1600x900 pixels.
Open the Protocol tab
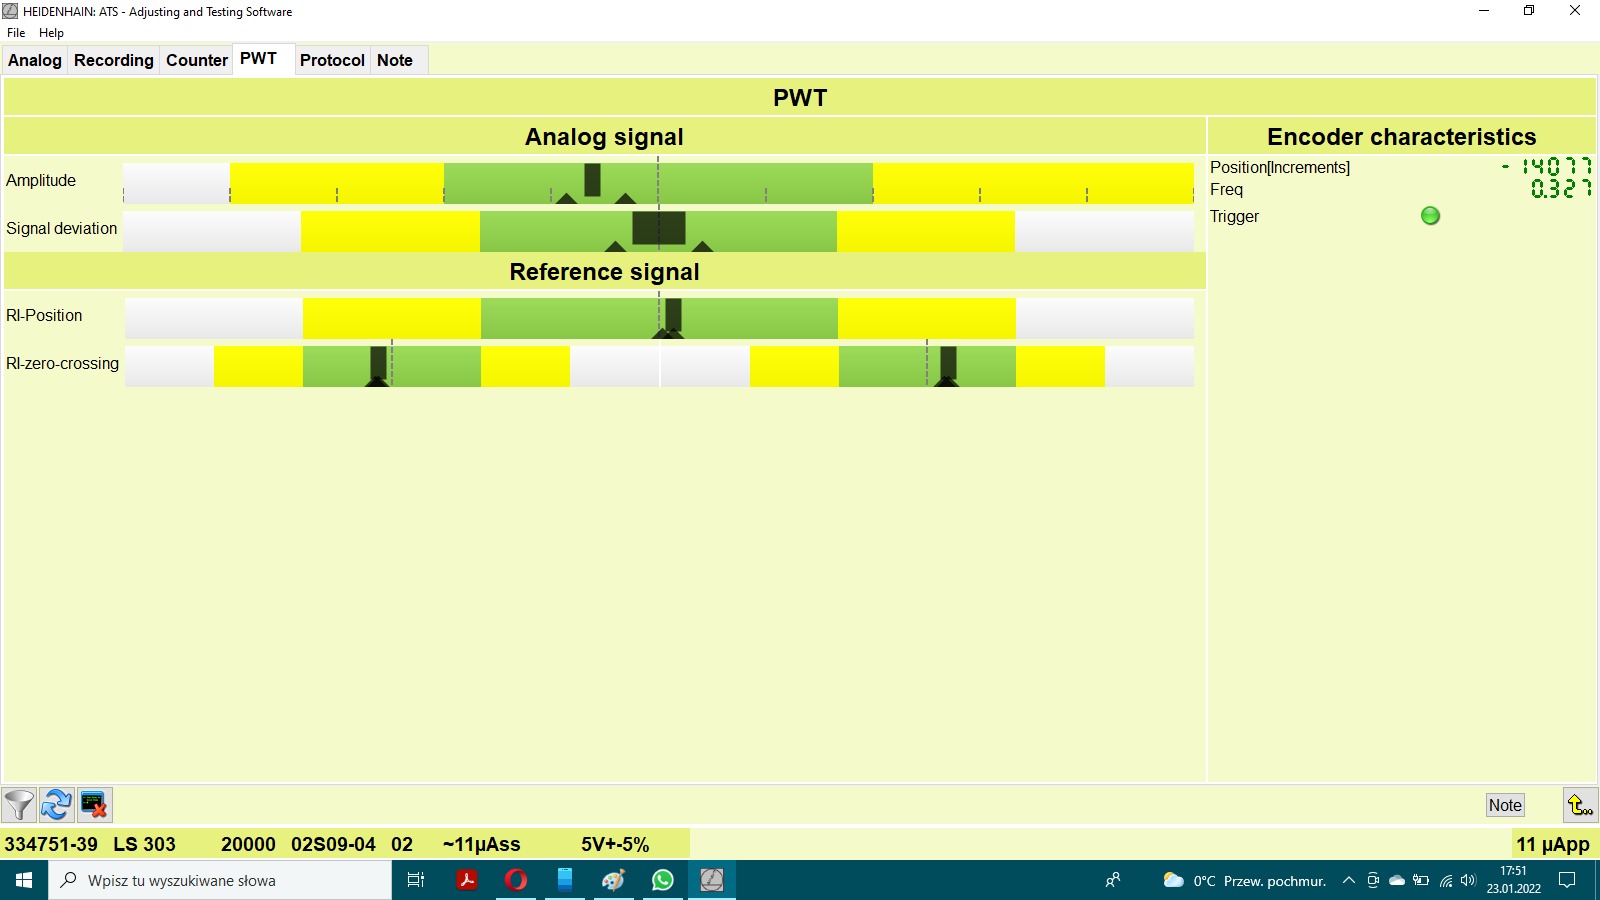332,60
